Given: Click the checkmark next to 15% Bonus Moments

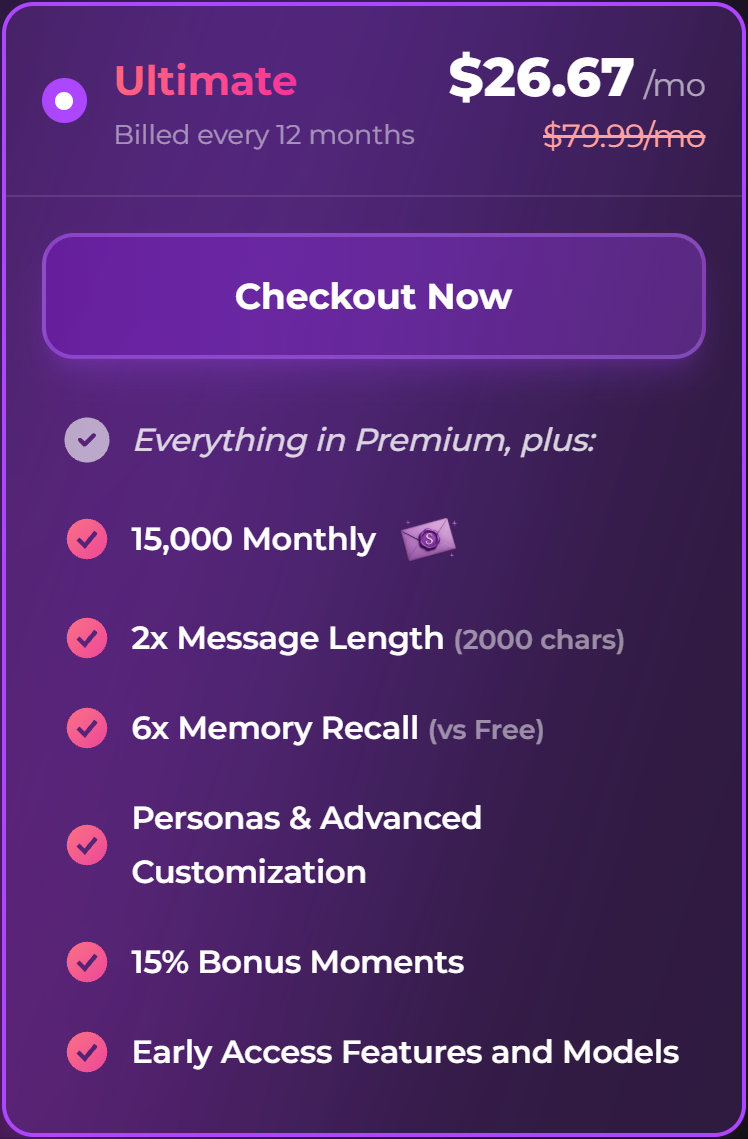Looking at the screenshot, I should pyautogui.click(x=87, y=962).
